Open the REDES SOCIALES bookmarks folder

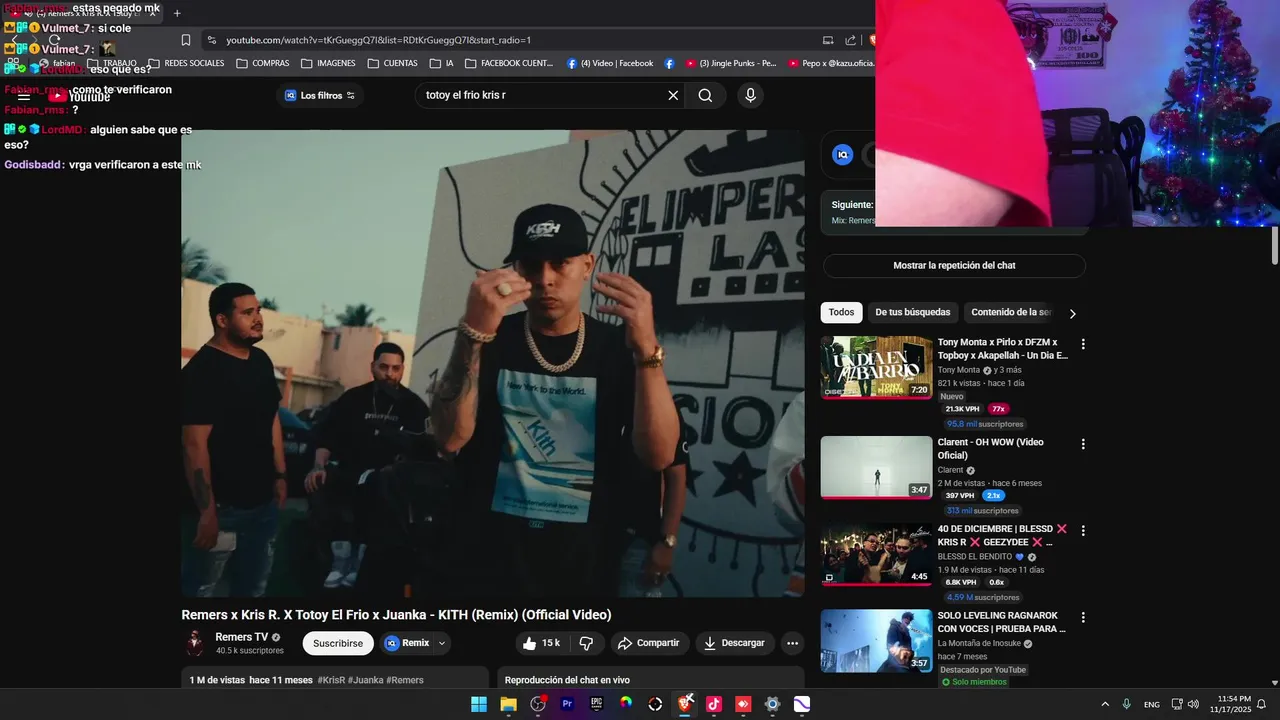(186, 63)
